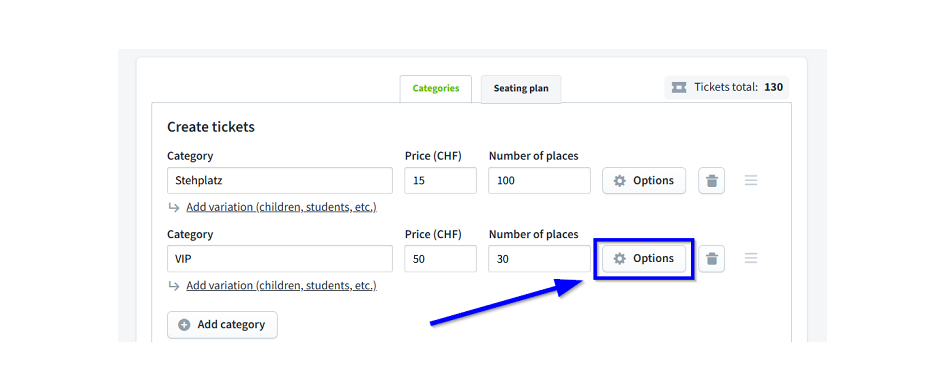Add variation link under Stehplatz category
Screen dimensions: 944x391
click(281, 207)
